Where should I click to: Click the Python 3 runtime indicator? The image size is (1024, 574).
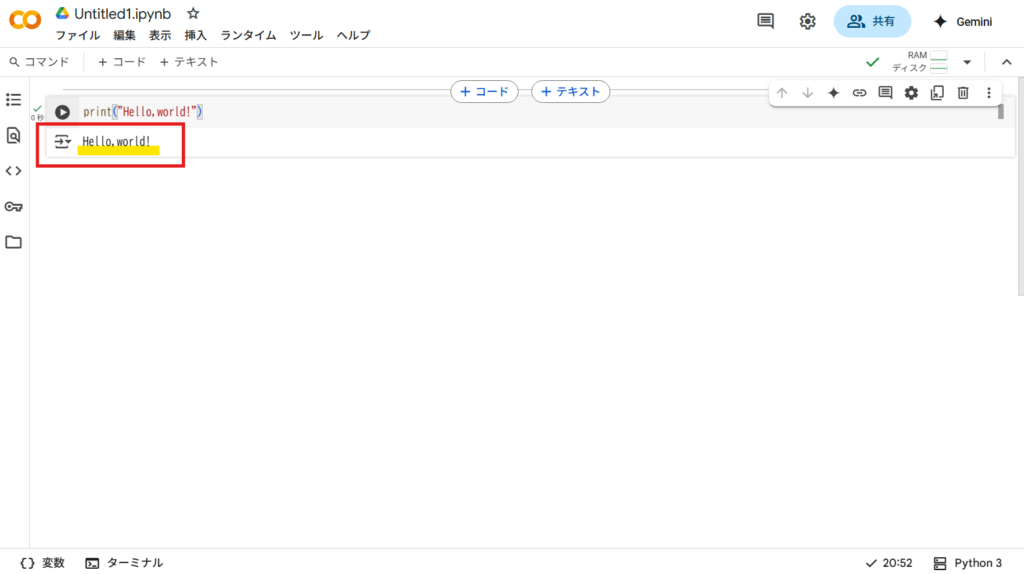pos(967,563)
